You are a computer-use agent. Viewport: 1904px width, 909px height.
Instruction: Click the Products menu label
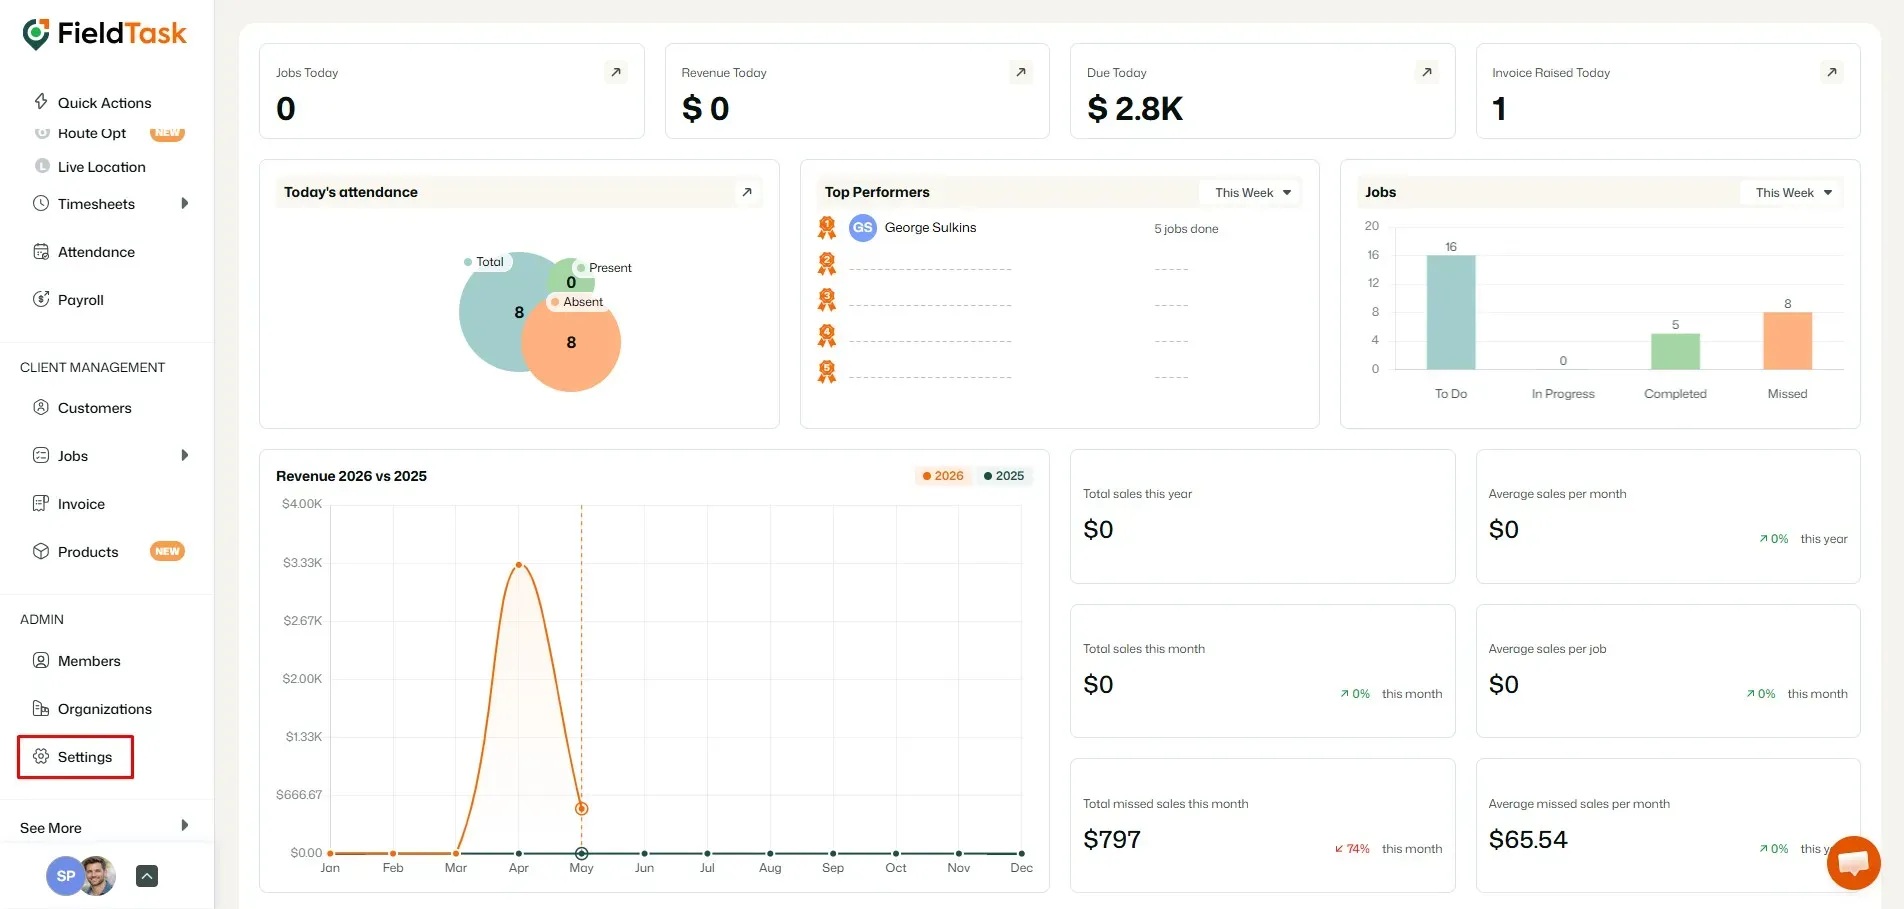pyautogui.click(x=88, y=552)
